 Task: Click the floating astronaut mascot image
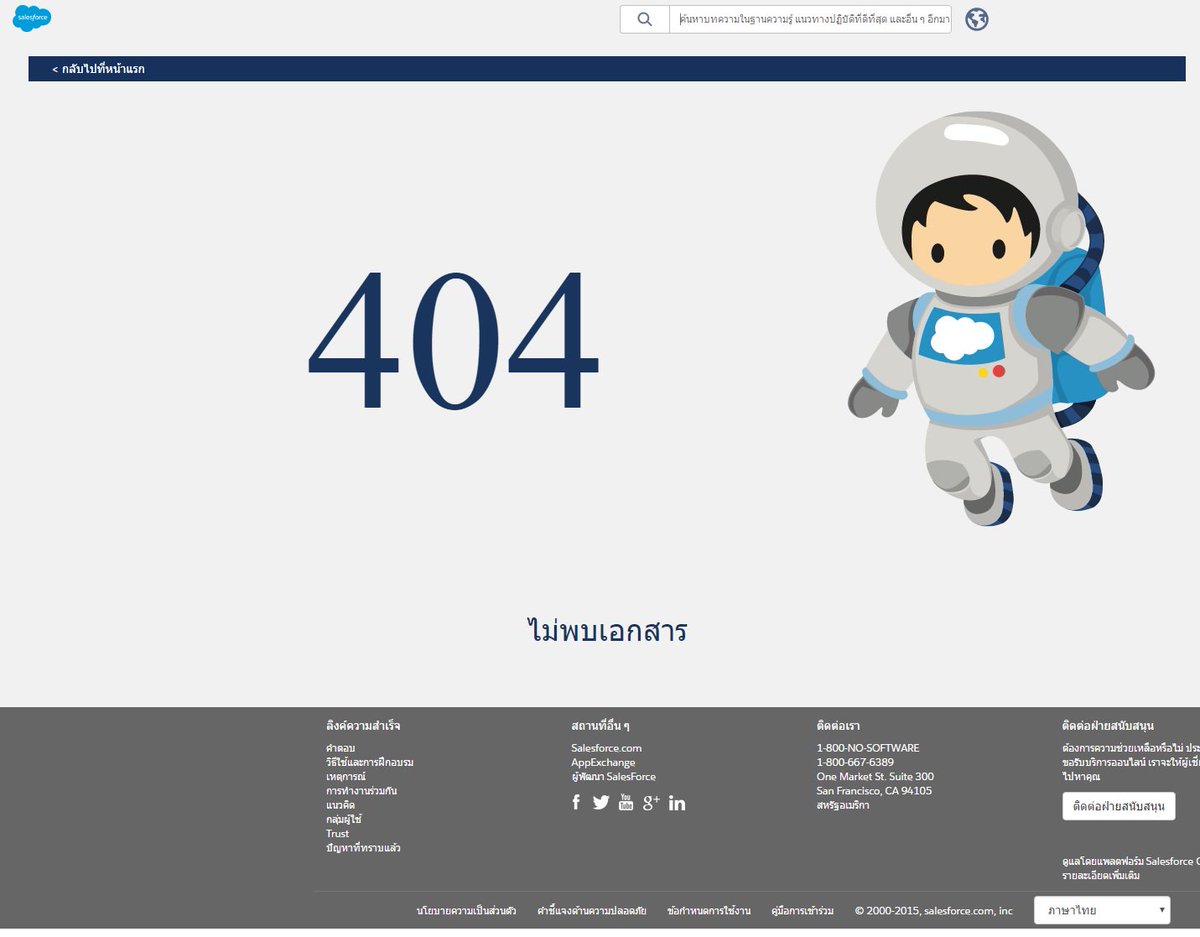coord(1000,318)
